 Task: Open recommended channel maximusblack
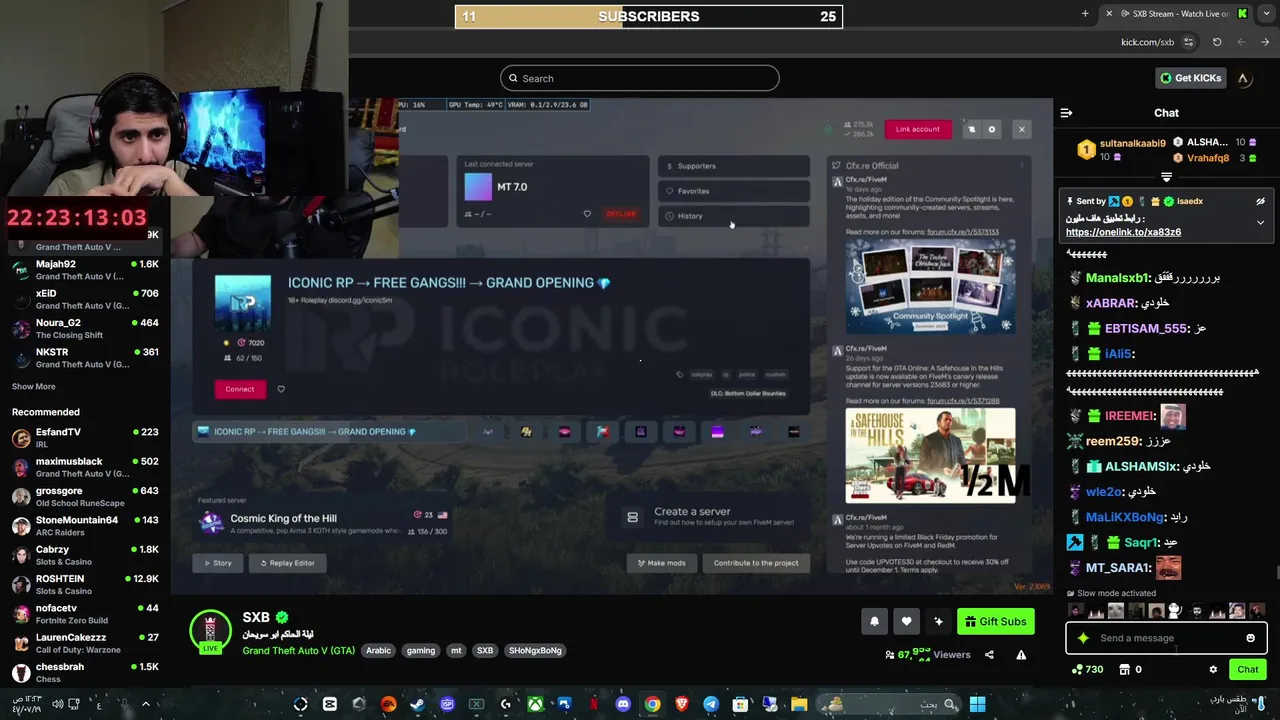tap(85, 467)
